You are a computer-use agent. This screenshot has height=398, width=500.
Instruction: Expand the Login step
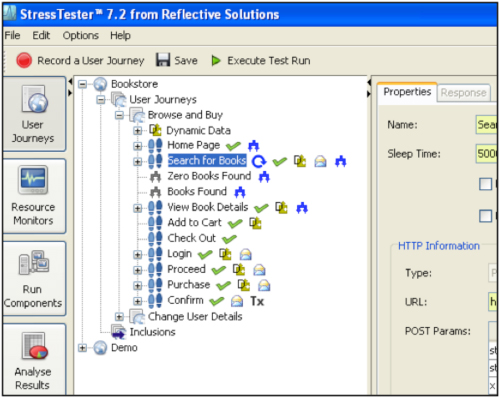tap(137, 254)
